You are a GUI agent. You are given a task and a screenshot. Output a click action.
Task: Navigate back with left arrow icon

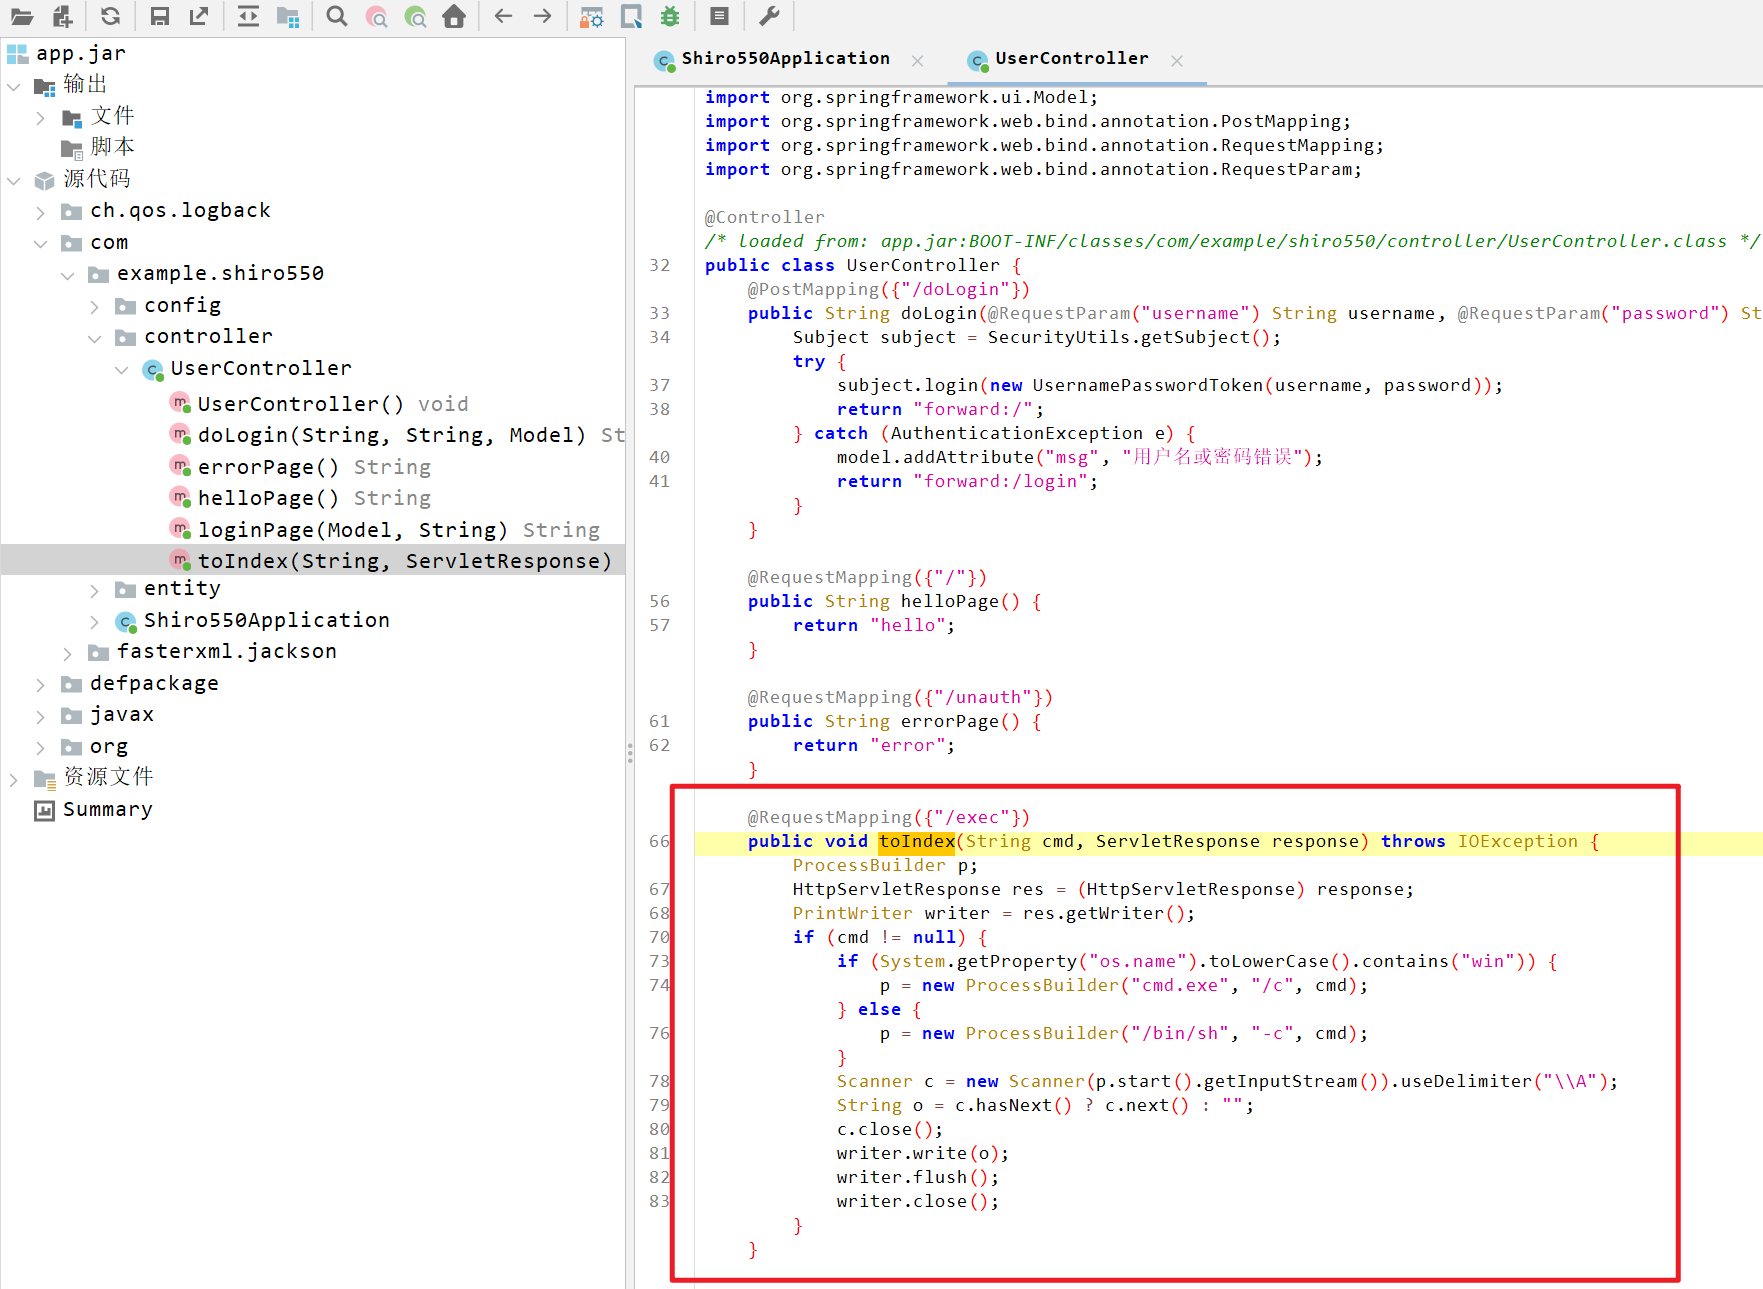click(x=503, y=16)
